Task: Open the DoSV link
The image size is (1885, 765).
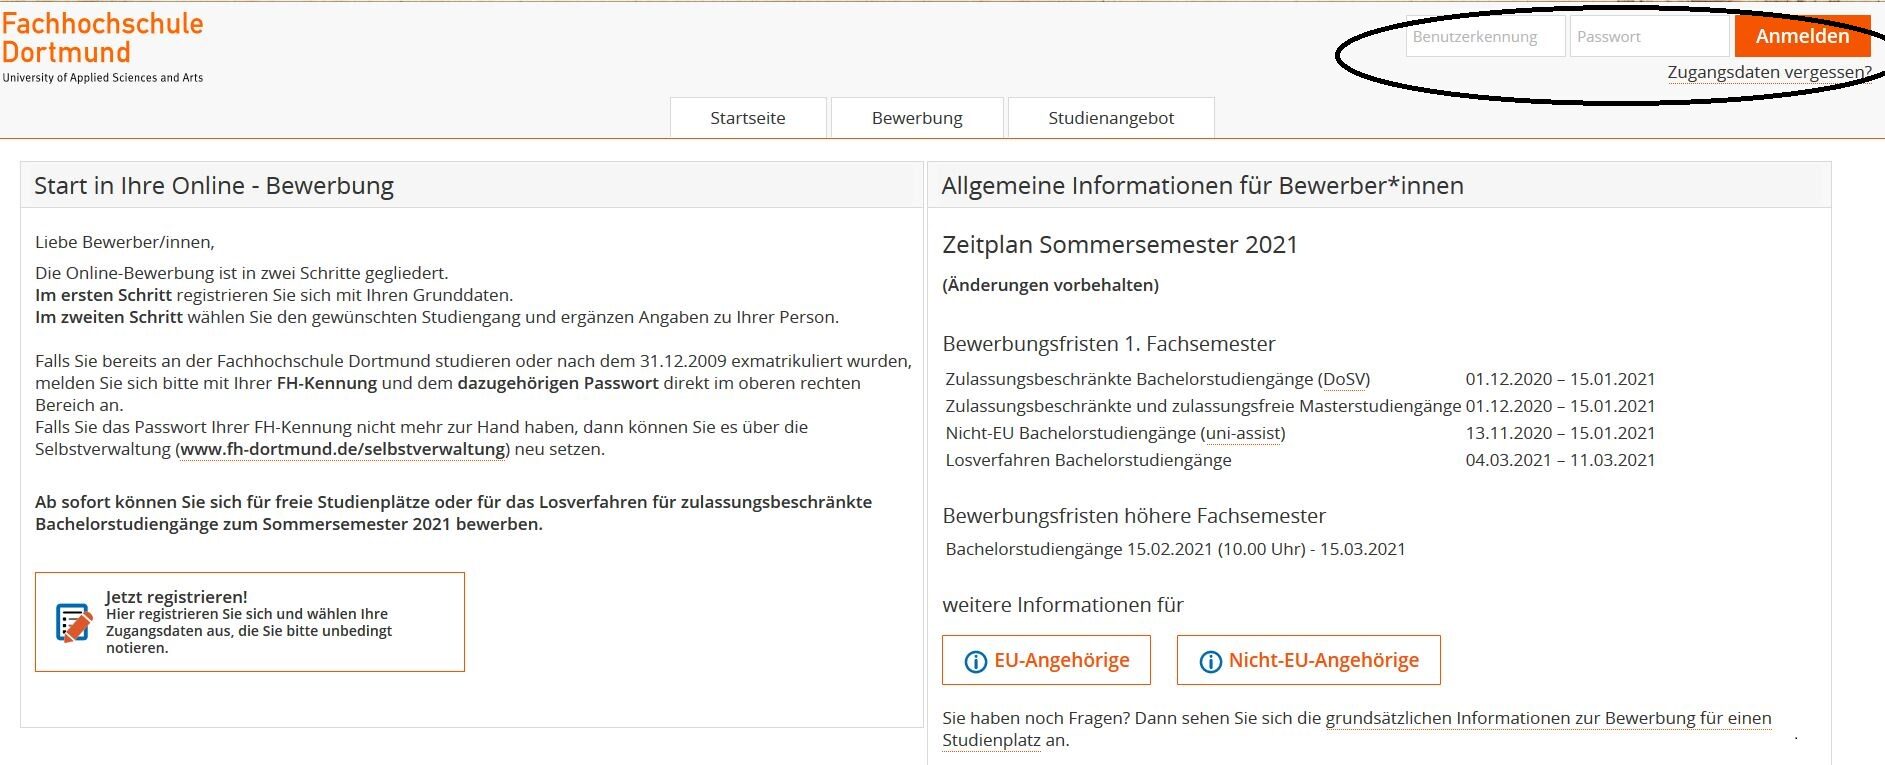Action: [x=1344, y=379]
